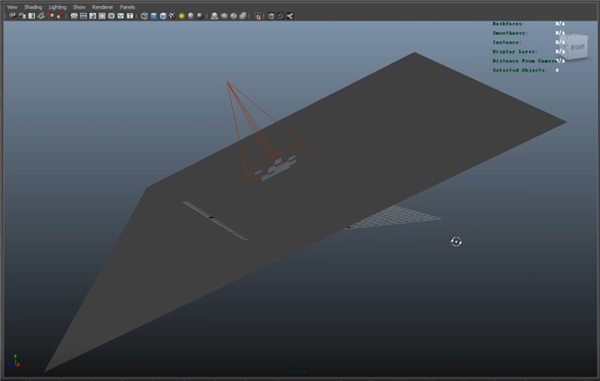
Task: Toggle wireframe display cube icon
Action: [x=144, y=16]
